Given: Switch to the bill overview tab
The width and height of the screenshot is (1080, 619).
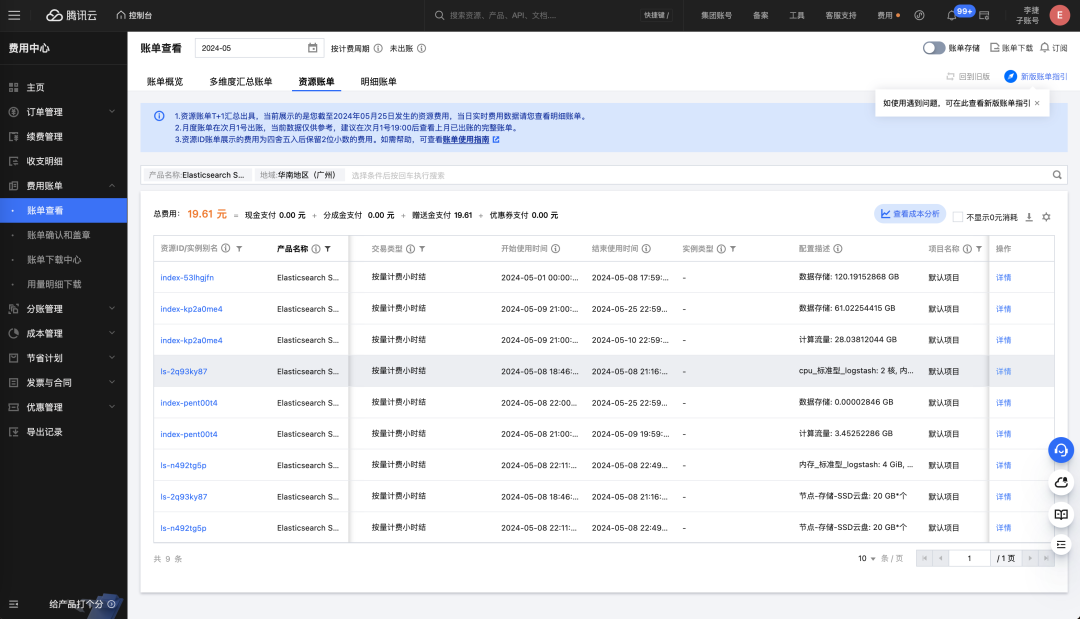Looking at the screenshot, I should 165,81.
